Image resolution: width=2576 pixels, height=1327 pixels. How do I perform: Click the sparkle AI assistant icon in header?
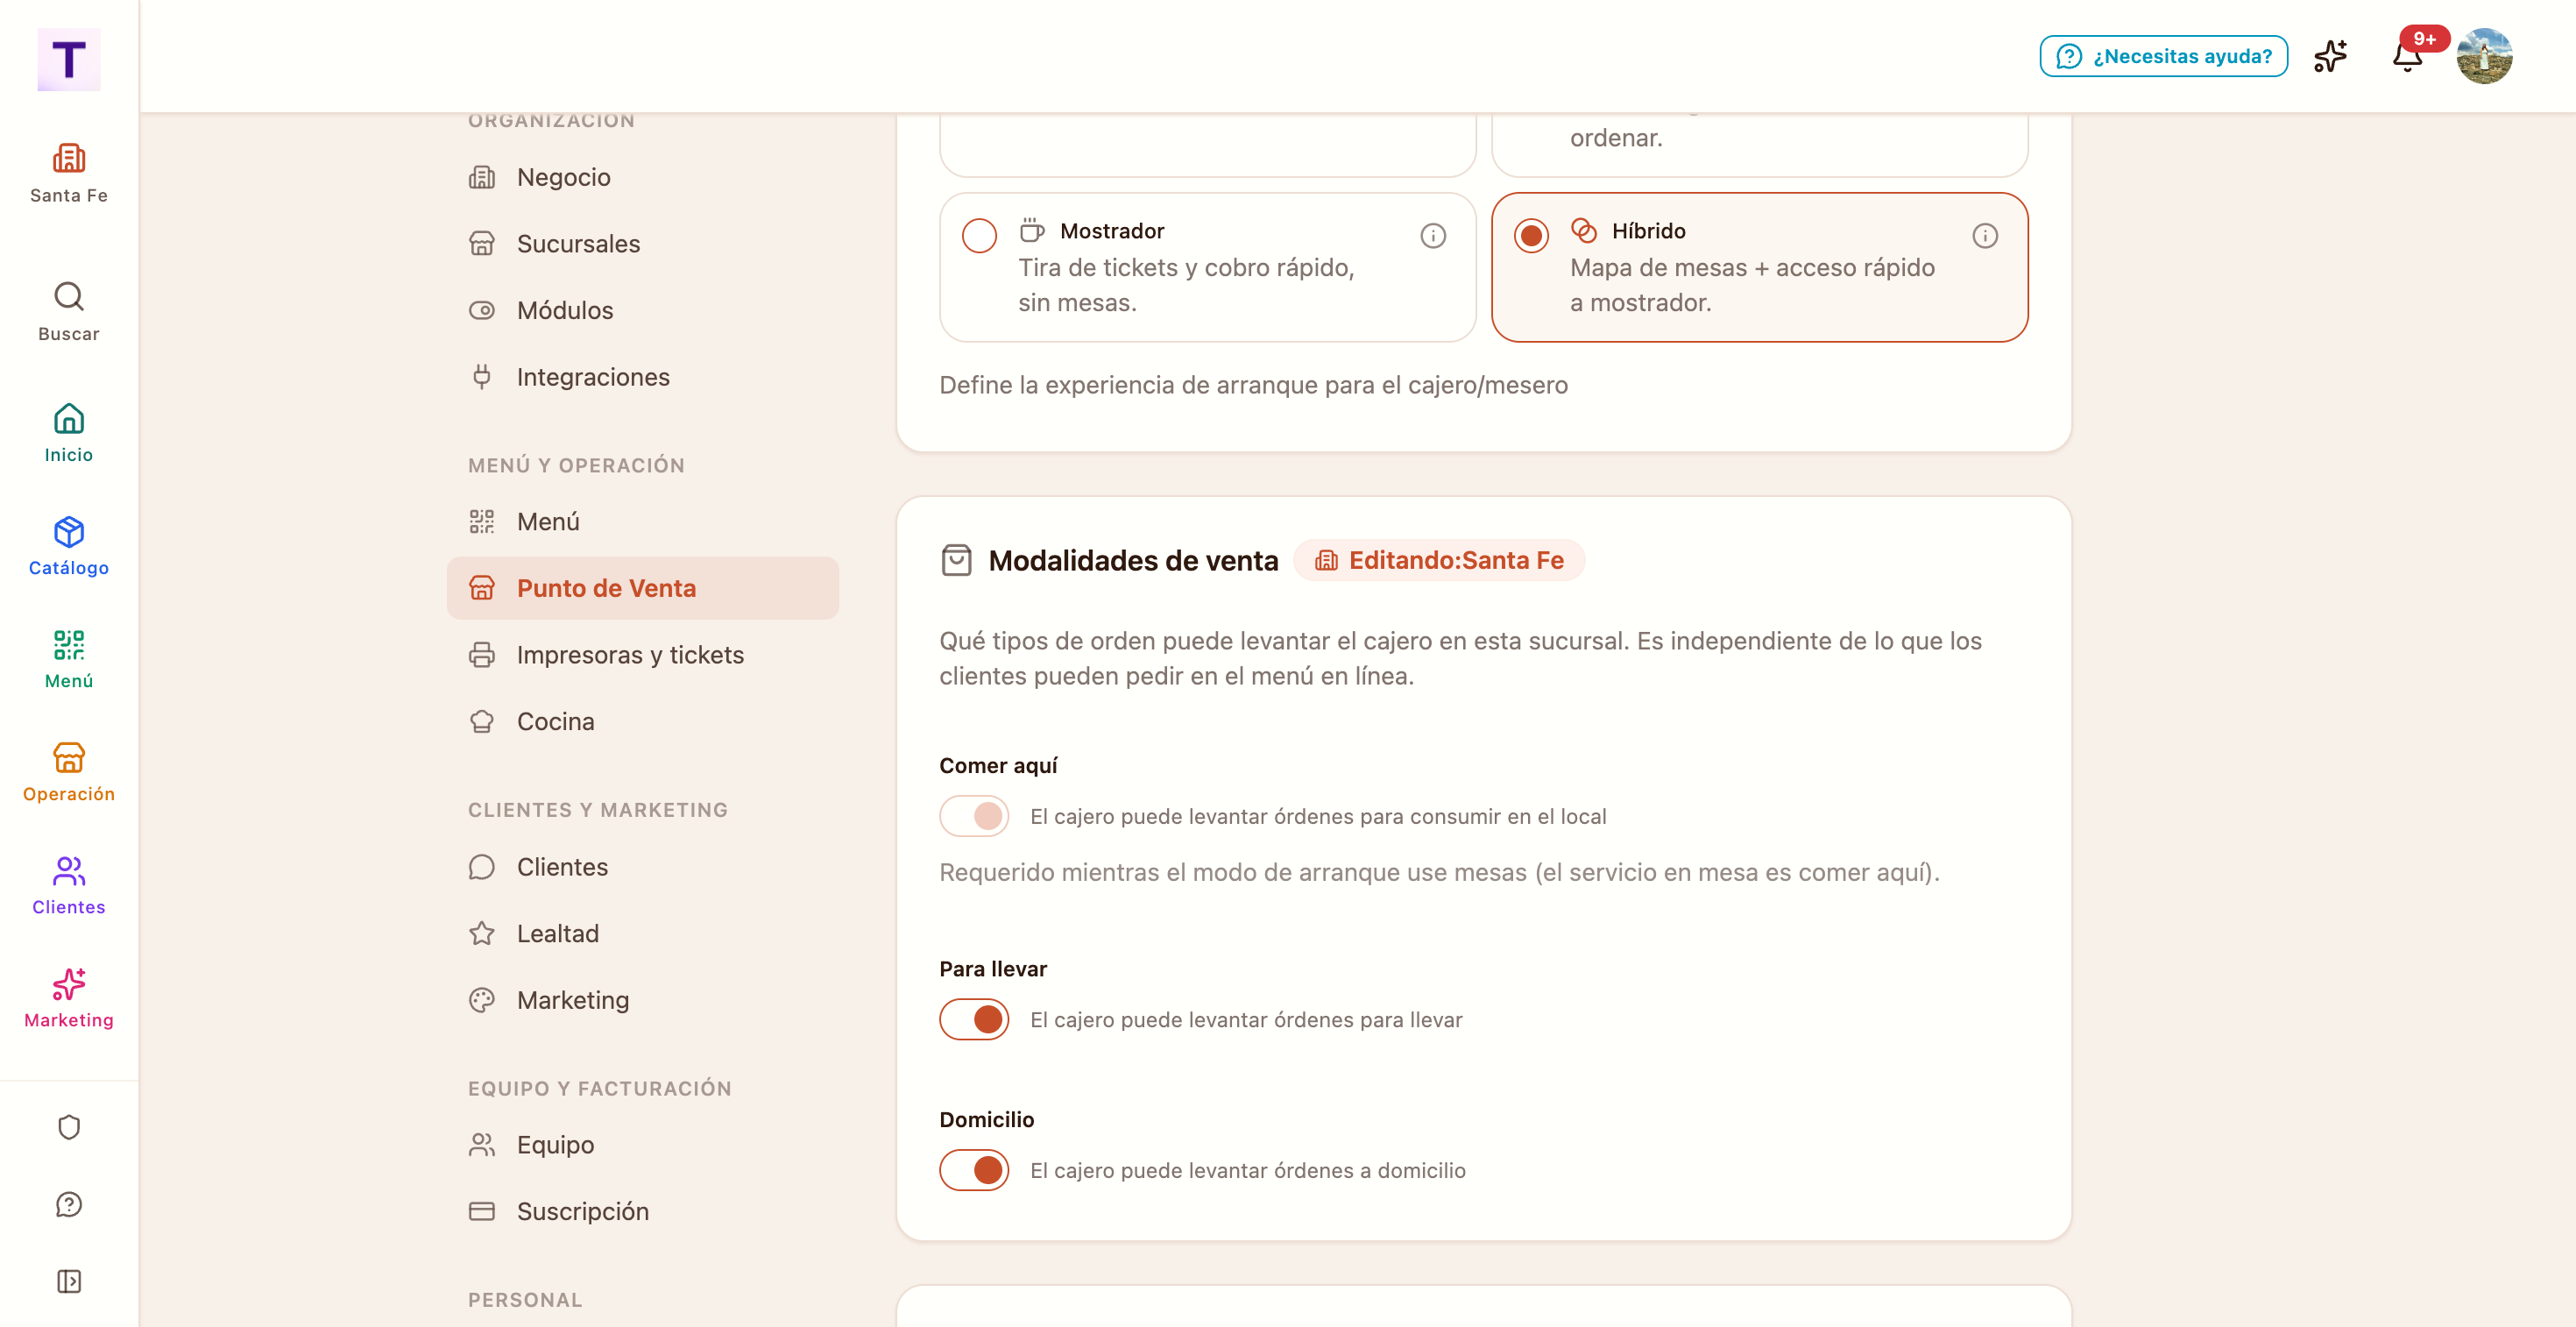pos(2330,56)
